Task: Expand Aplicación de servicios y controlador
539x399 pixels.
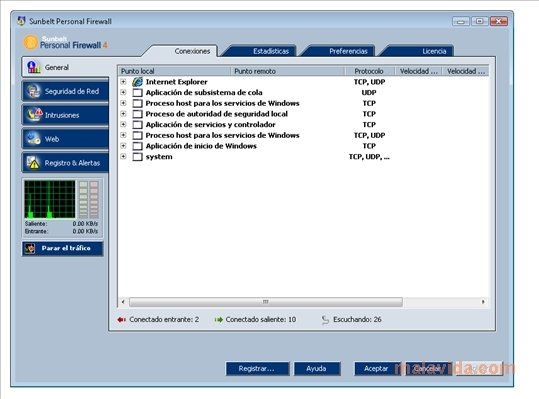Action: [x=123, y=124]
